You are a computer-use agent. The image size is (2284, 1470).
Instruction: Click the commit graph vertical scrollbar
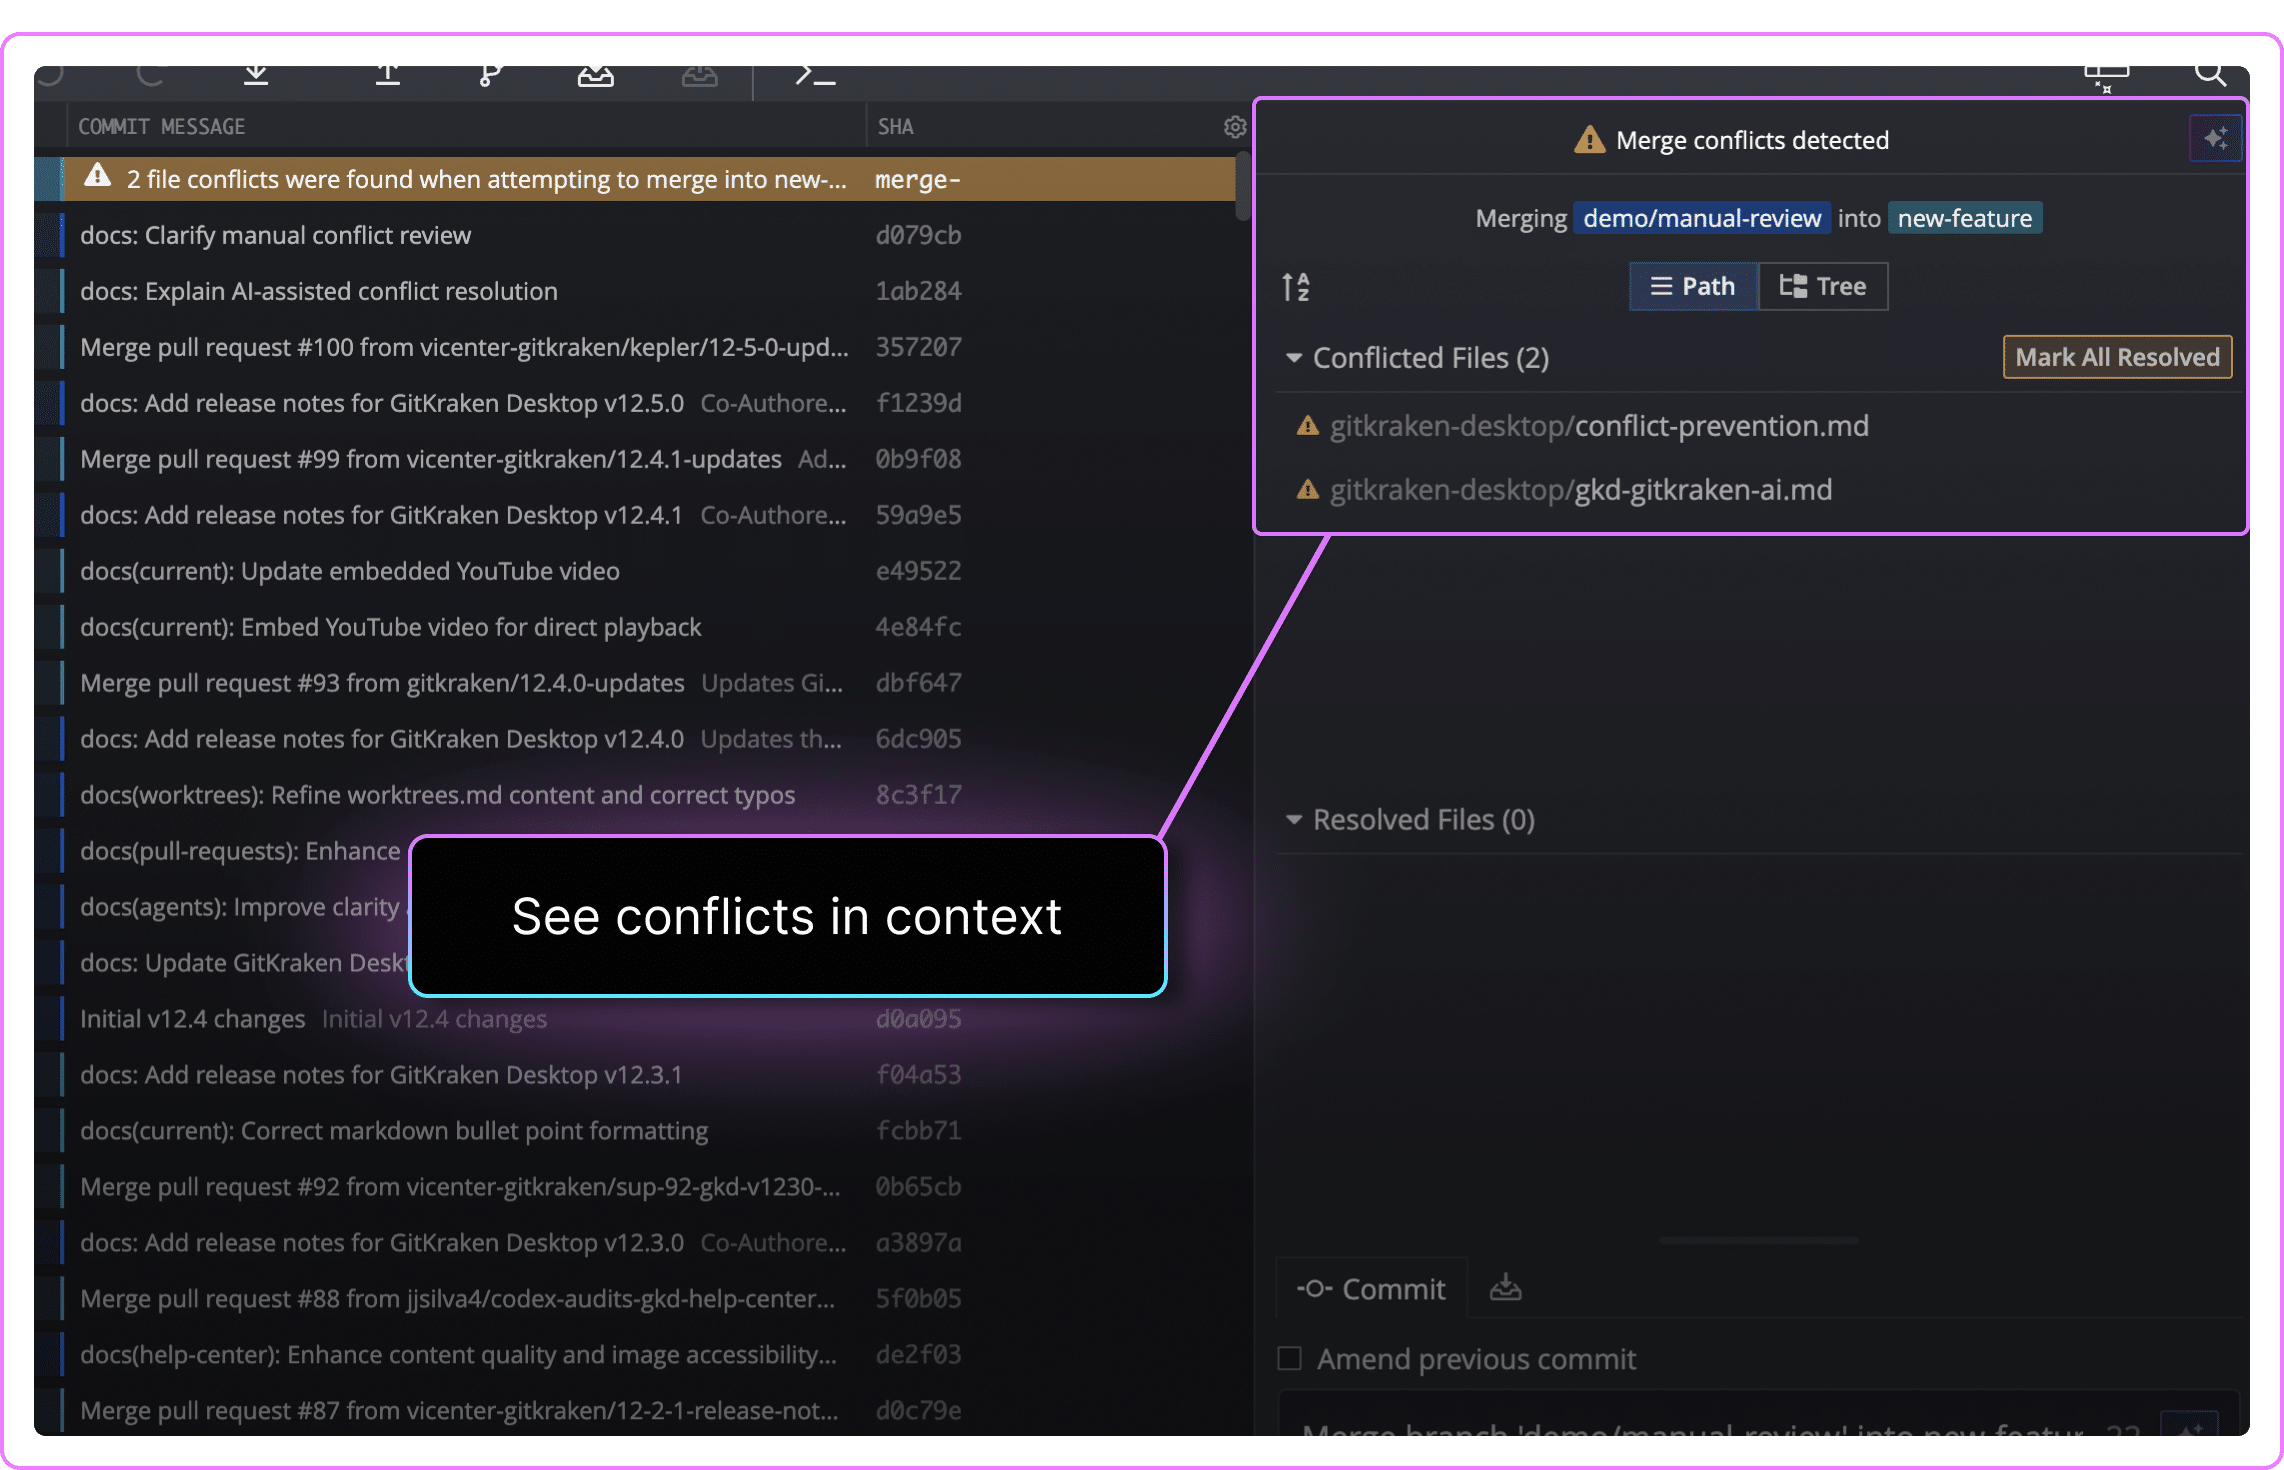point(1242,186)
